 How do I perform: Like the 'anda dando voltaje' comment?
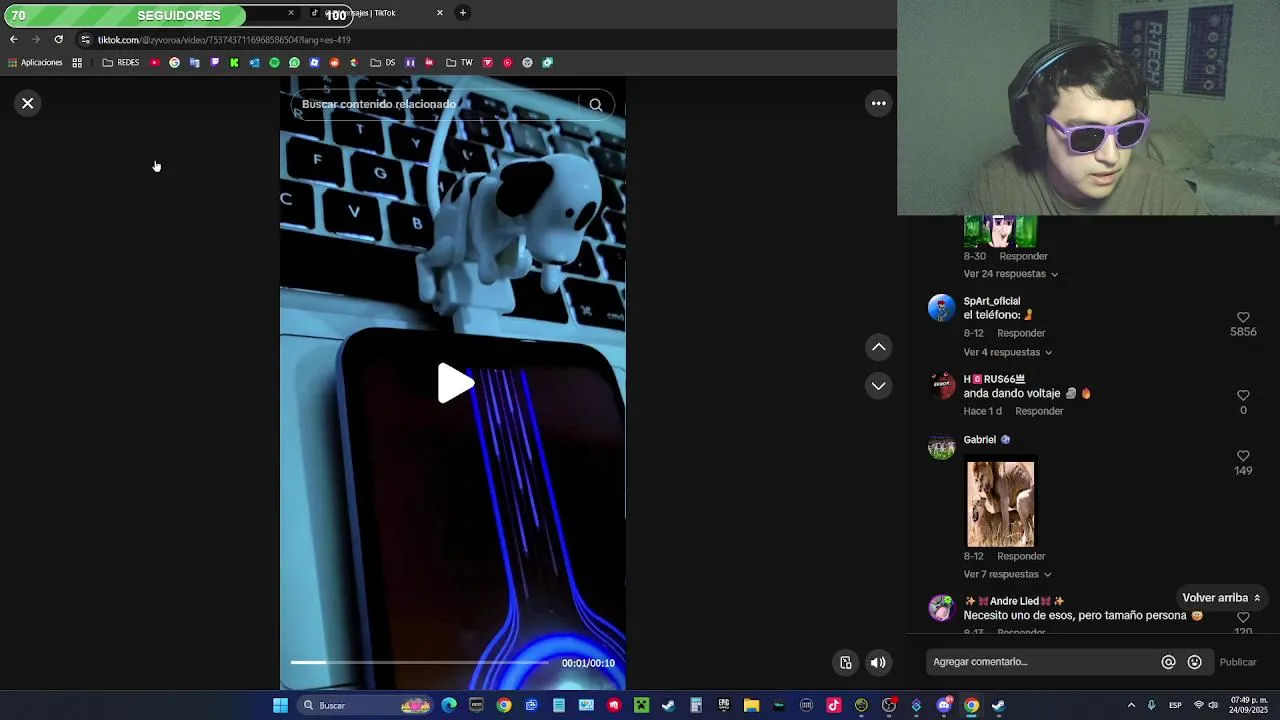pos(1243,396)
